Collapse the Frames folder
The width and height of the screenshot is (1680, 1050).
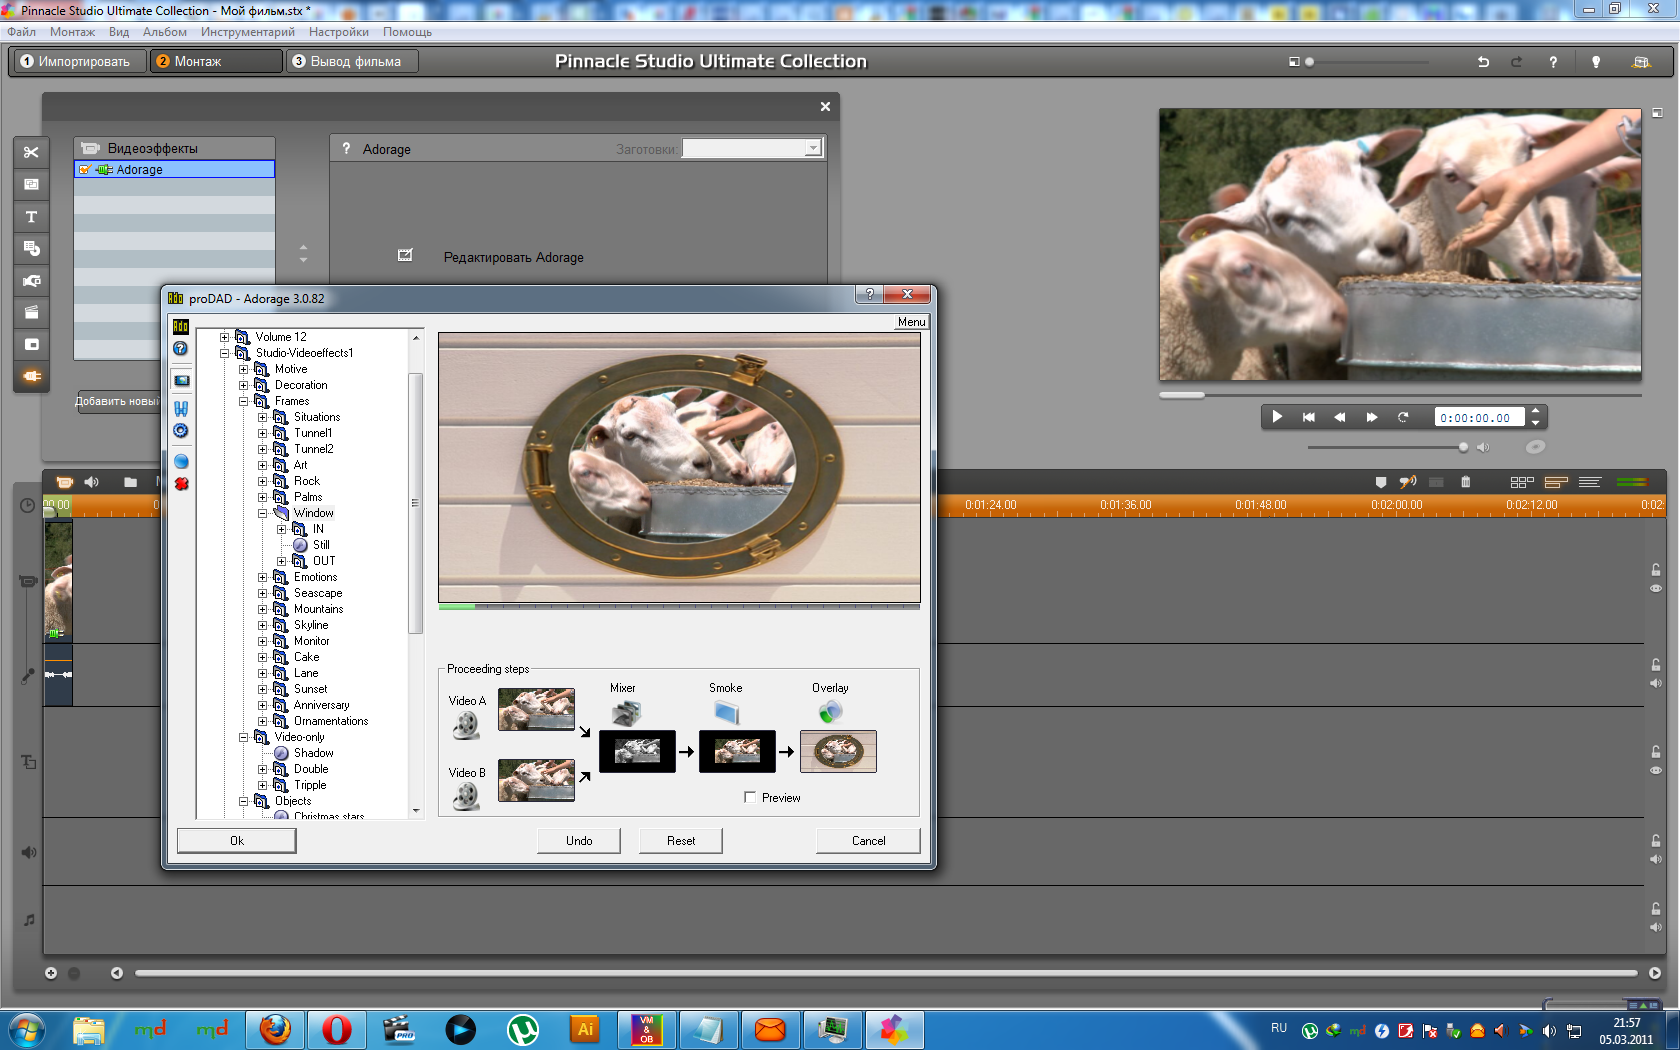coord(243,401)
